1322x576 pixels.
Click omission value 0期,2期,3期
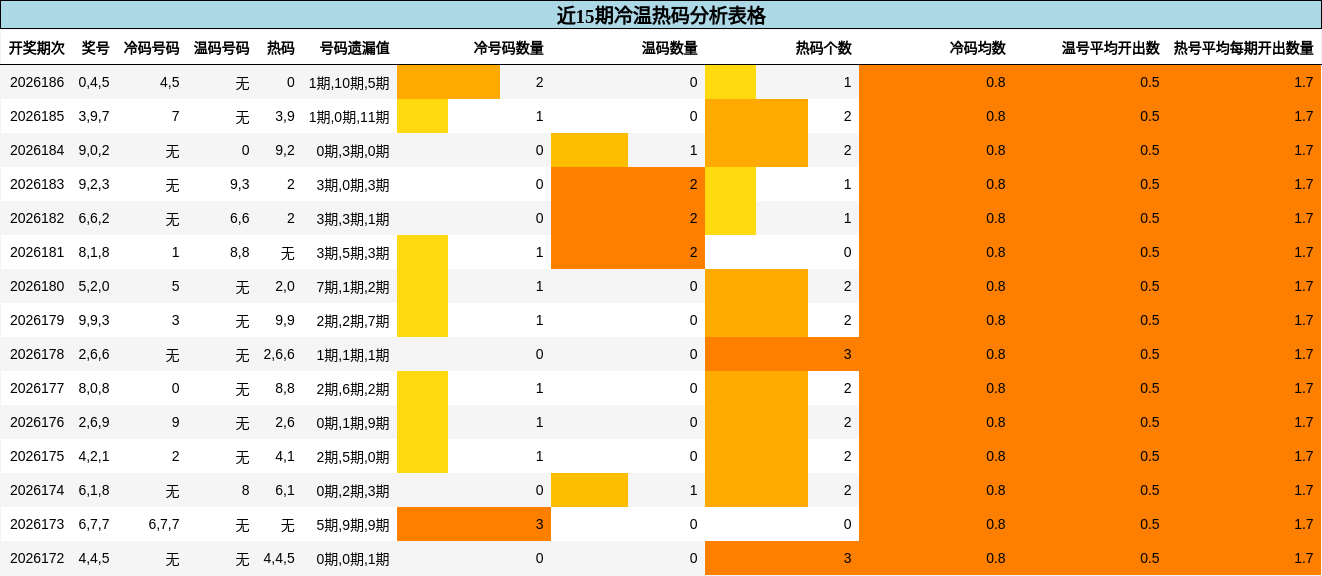353,491
